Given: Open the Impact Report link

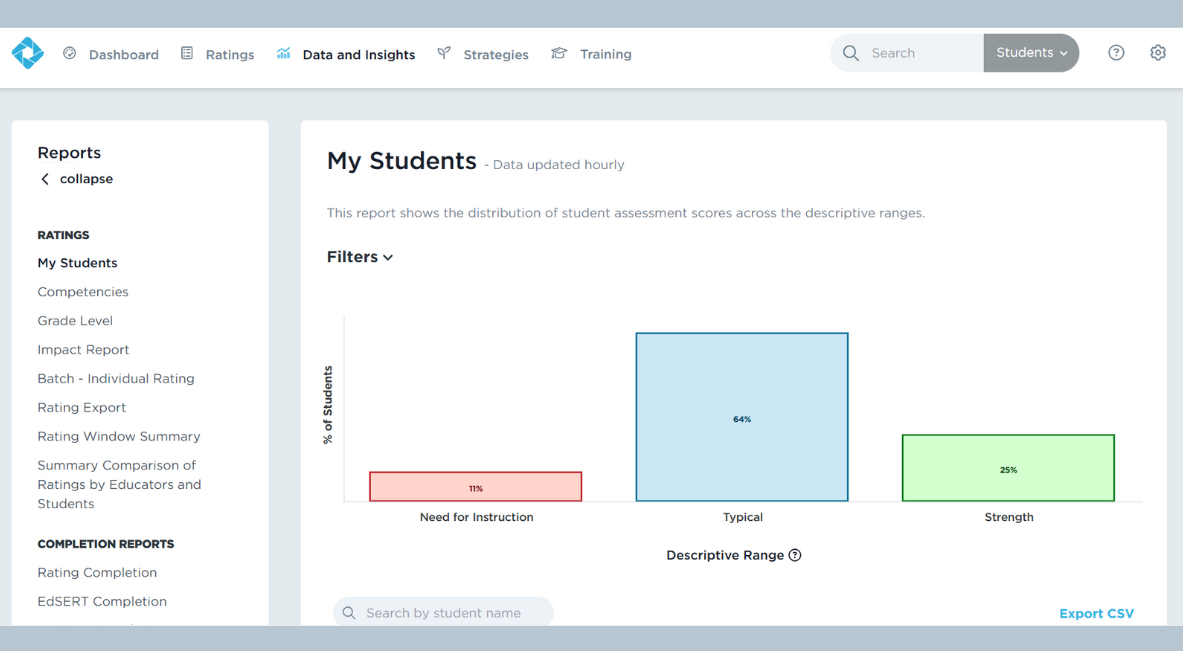Looking at the screenshot, I should tap(83, 350).
